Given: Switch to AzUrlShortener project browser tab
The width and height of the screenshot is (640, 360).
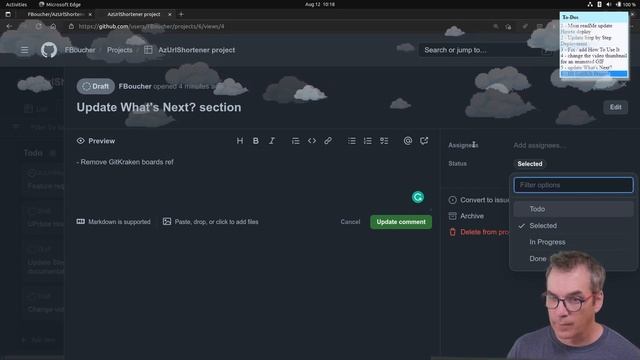Looking at the screenshot, I should 134,14.
